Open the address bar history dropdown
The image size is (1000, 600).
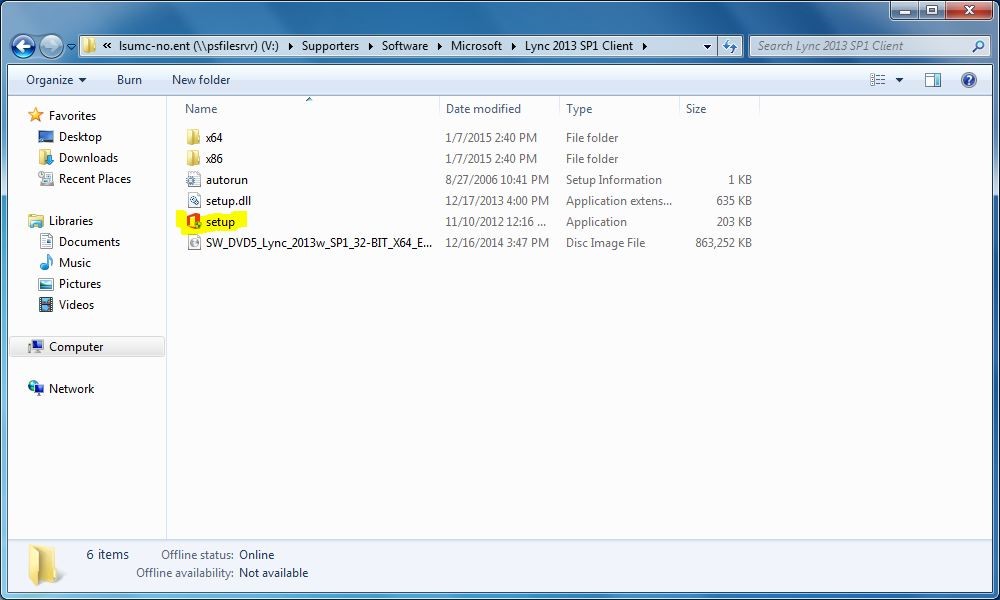pos(707,47)
